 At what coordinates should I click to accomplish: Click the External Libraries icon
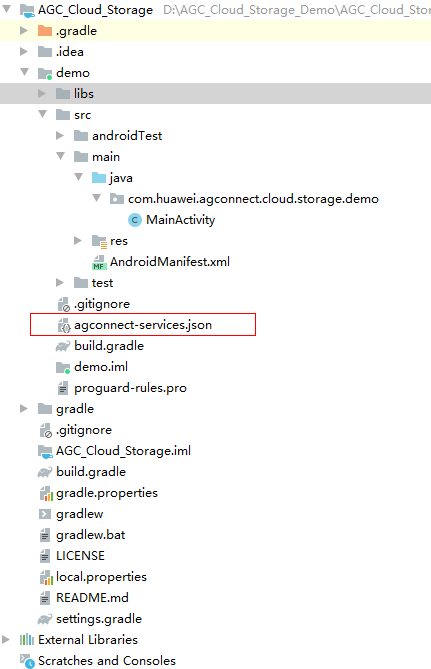point(26,640)
